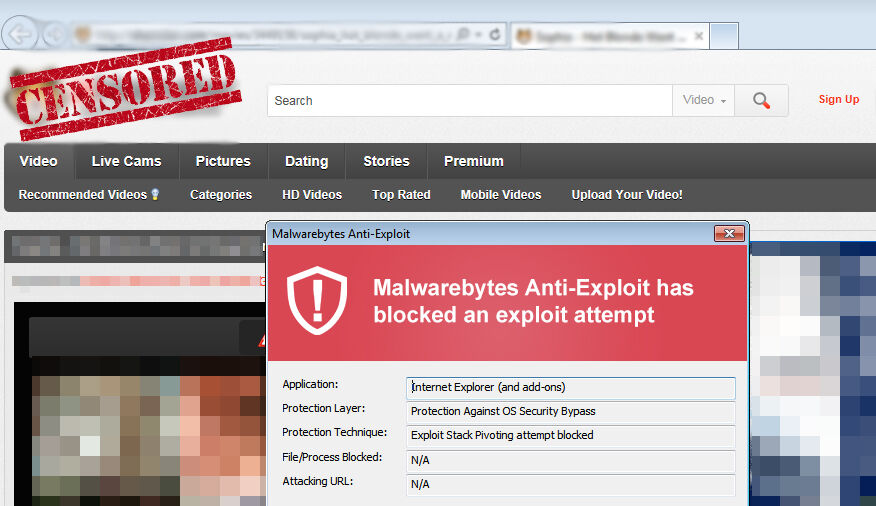The image size is (876, 506).
Task: Go to HD Videos submenu link
Action: pyautogui.click(x=312, y=194)
